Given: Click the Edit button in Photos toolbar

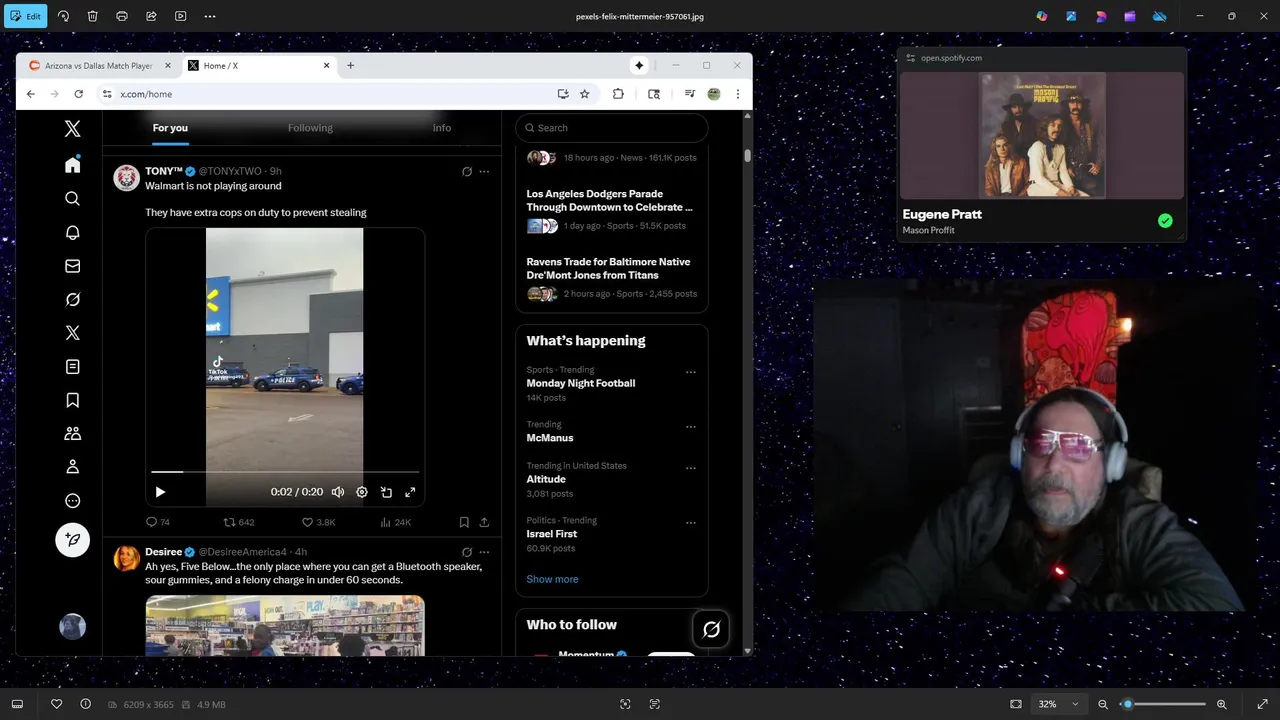Looking at the screenshot, I should point(25,16).
